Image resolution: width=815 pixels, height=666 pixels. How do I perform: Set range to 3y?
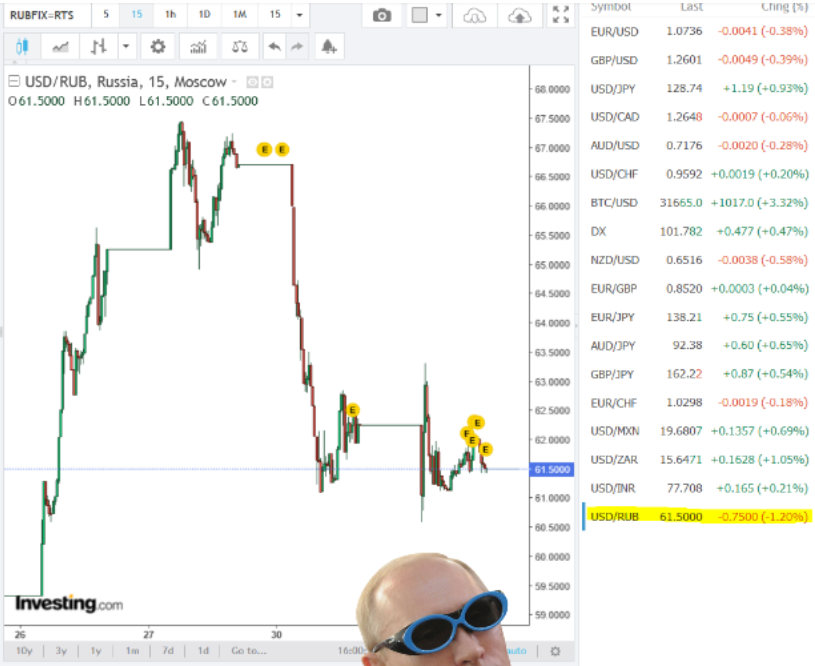[61, 651]
